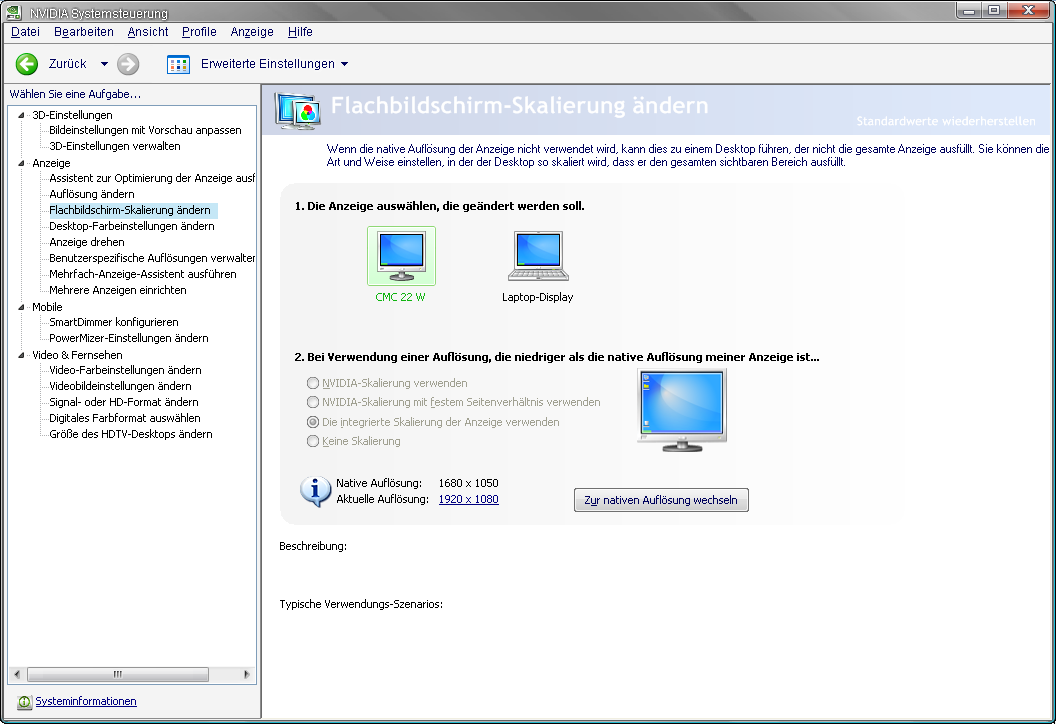Select the CMC 22 W monitor icon

(401, 256)
